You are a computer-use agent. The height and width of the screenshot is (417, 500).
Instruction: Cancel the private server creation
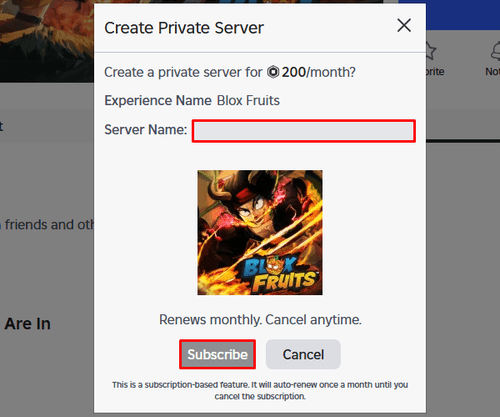(303, 354)
